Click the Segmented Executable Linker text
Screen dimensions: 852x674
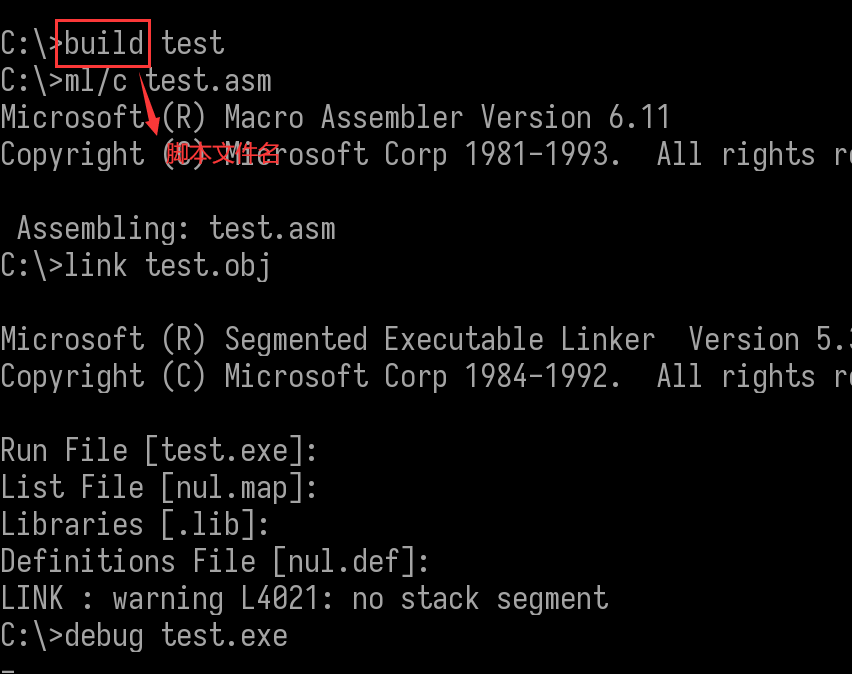(x=440, y=340)
